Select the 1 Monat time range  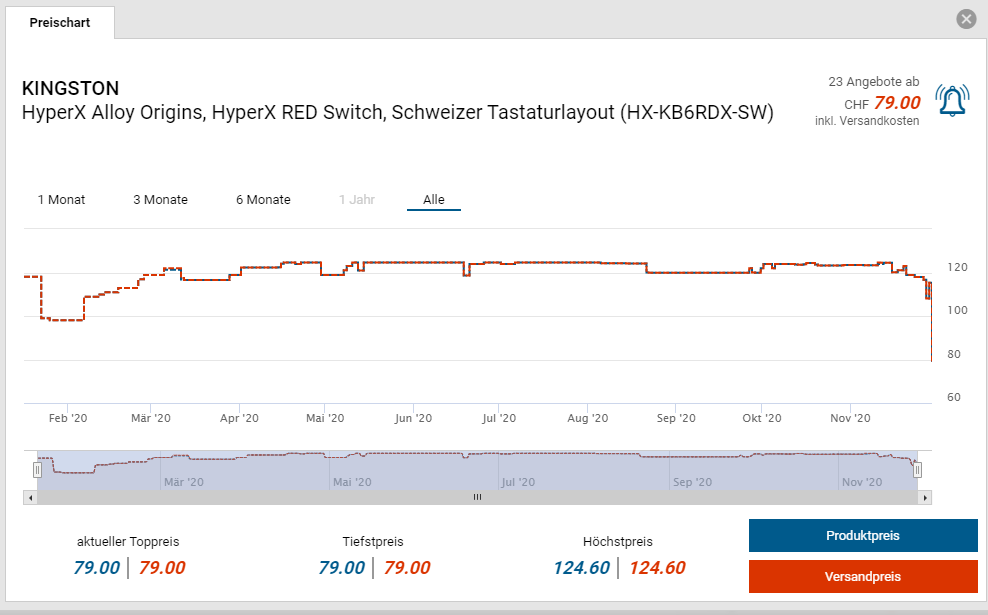point(61,200)
